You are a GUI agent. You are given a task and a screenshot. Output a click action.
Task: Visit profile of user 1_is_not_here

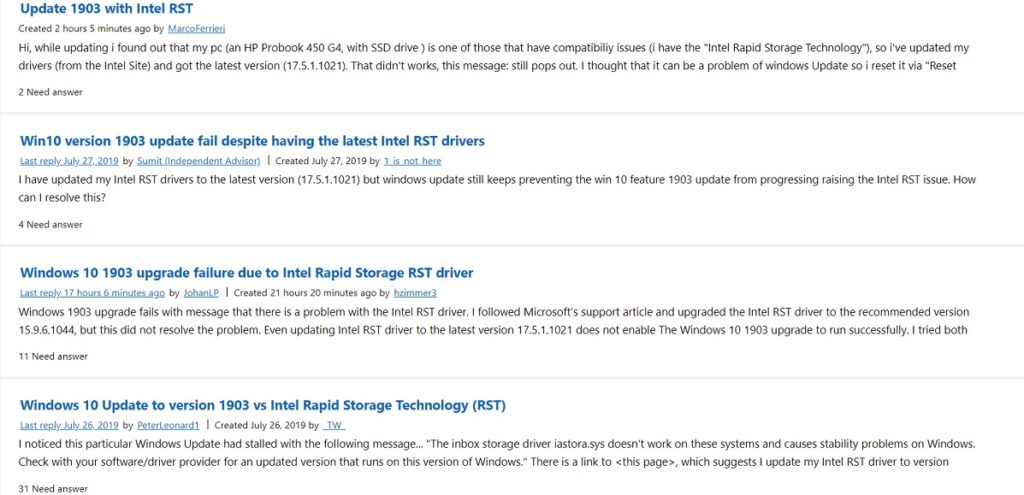click(412, 161)
